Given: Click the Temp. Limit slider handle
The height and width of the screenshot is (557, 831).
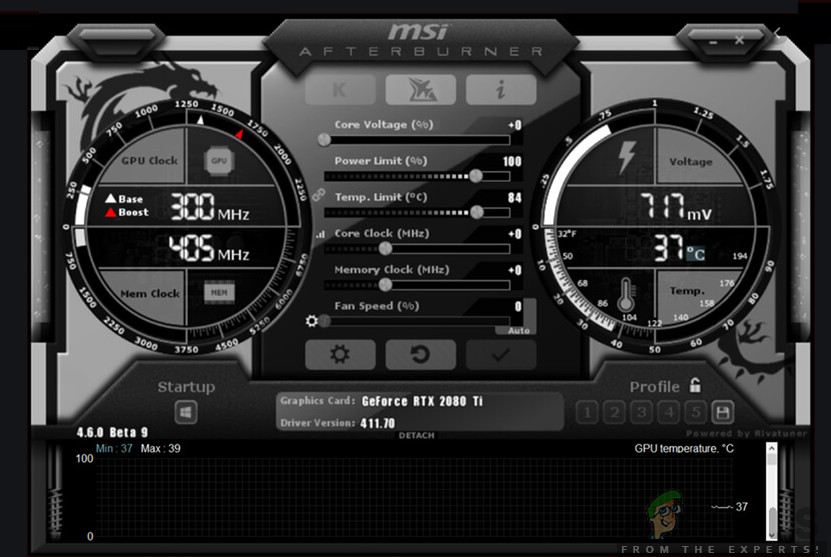Looking at the screenshot, I should tap(477, 212).
